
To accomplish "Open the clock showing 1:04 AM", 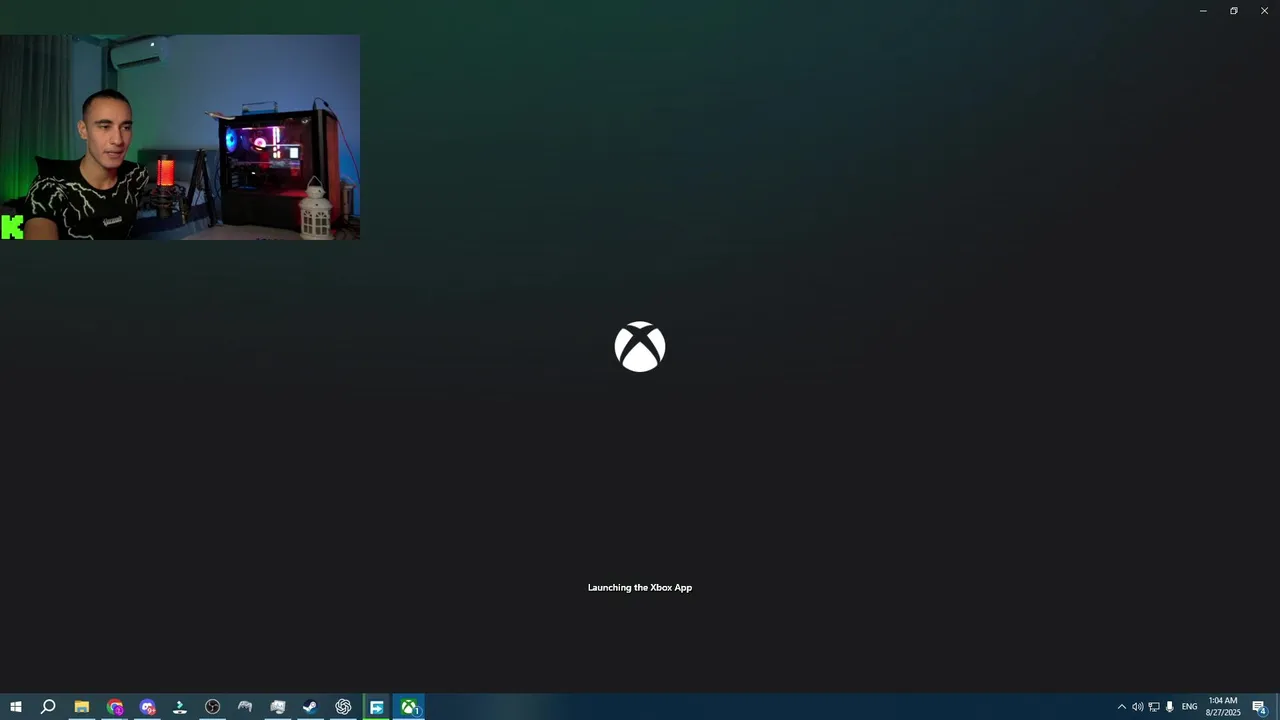I will click(x=1223, y=707).
